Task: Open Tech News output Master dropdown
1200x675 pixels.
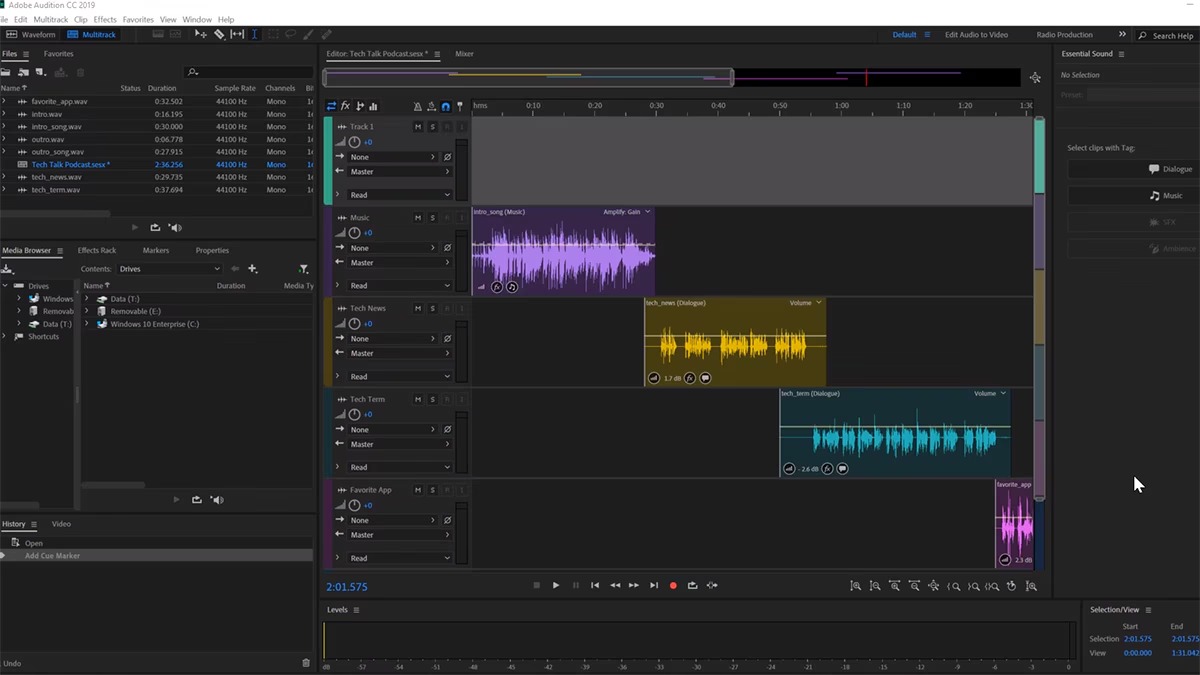Action: tap(400, 353)
